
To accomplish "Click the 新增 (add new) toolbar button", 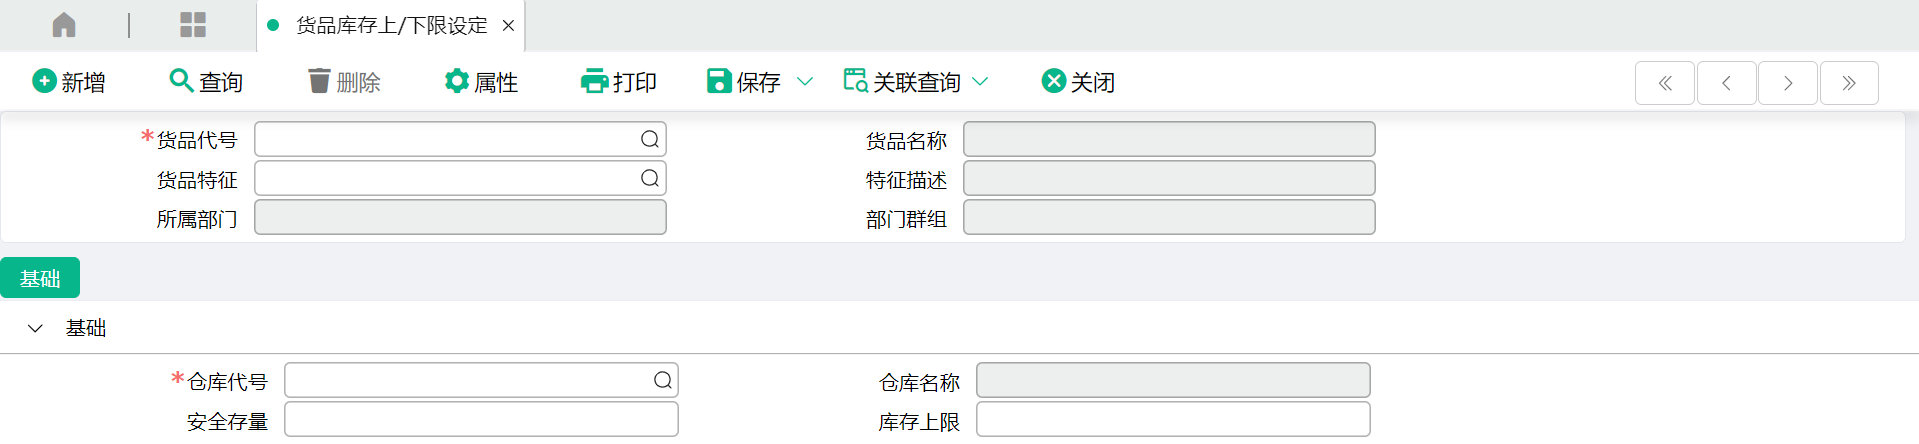I will 69,82.
